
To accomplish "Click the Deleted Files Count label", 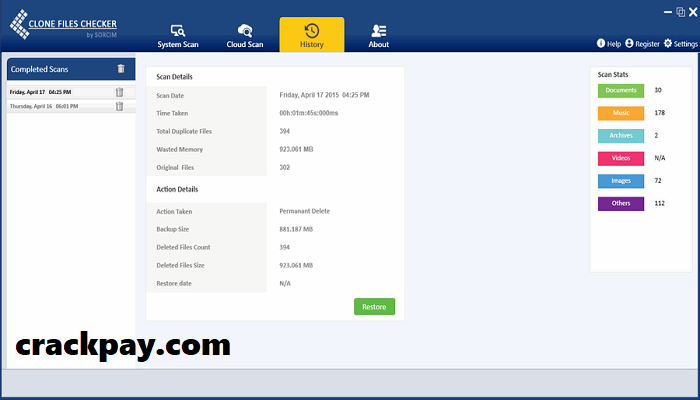I will pyautogui.click(x=183, y=247).
